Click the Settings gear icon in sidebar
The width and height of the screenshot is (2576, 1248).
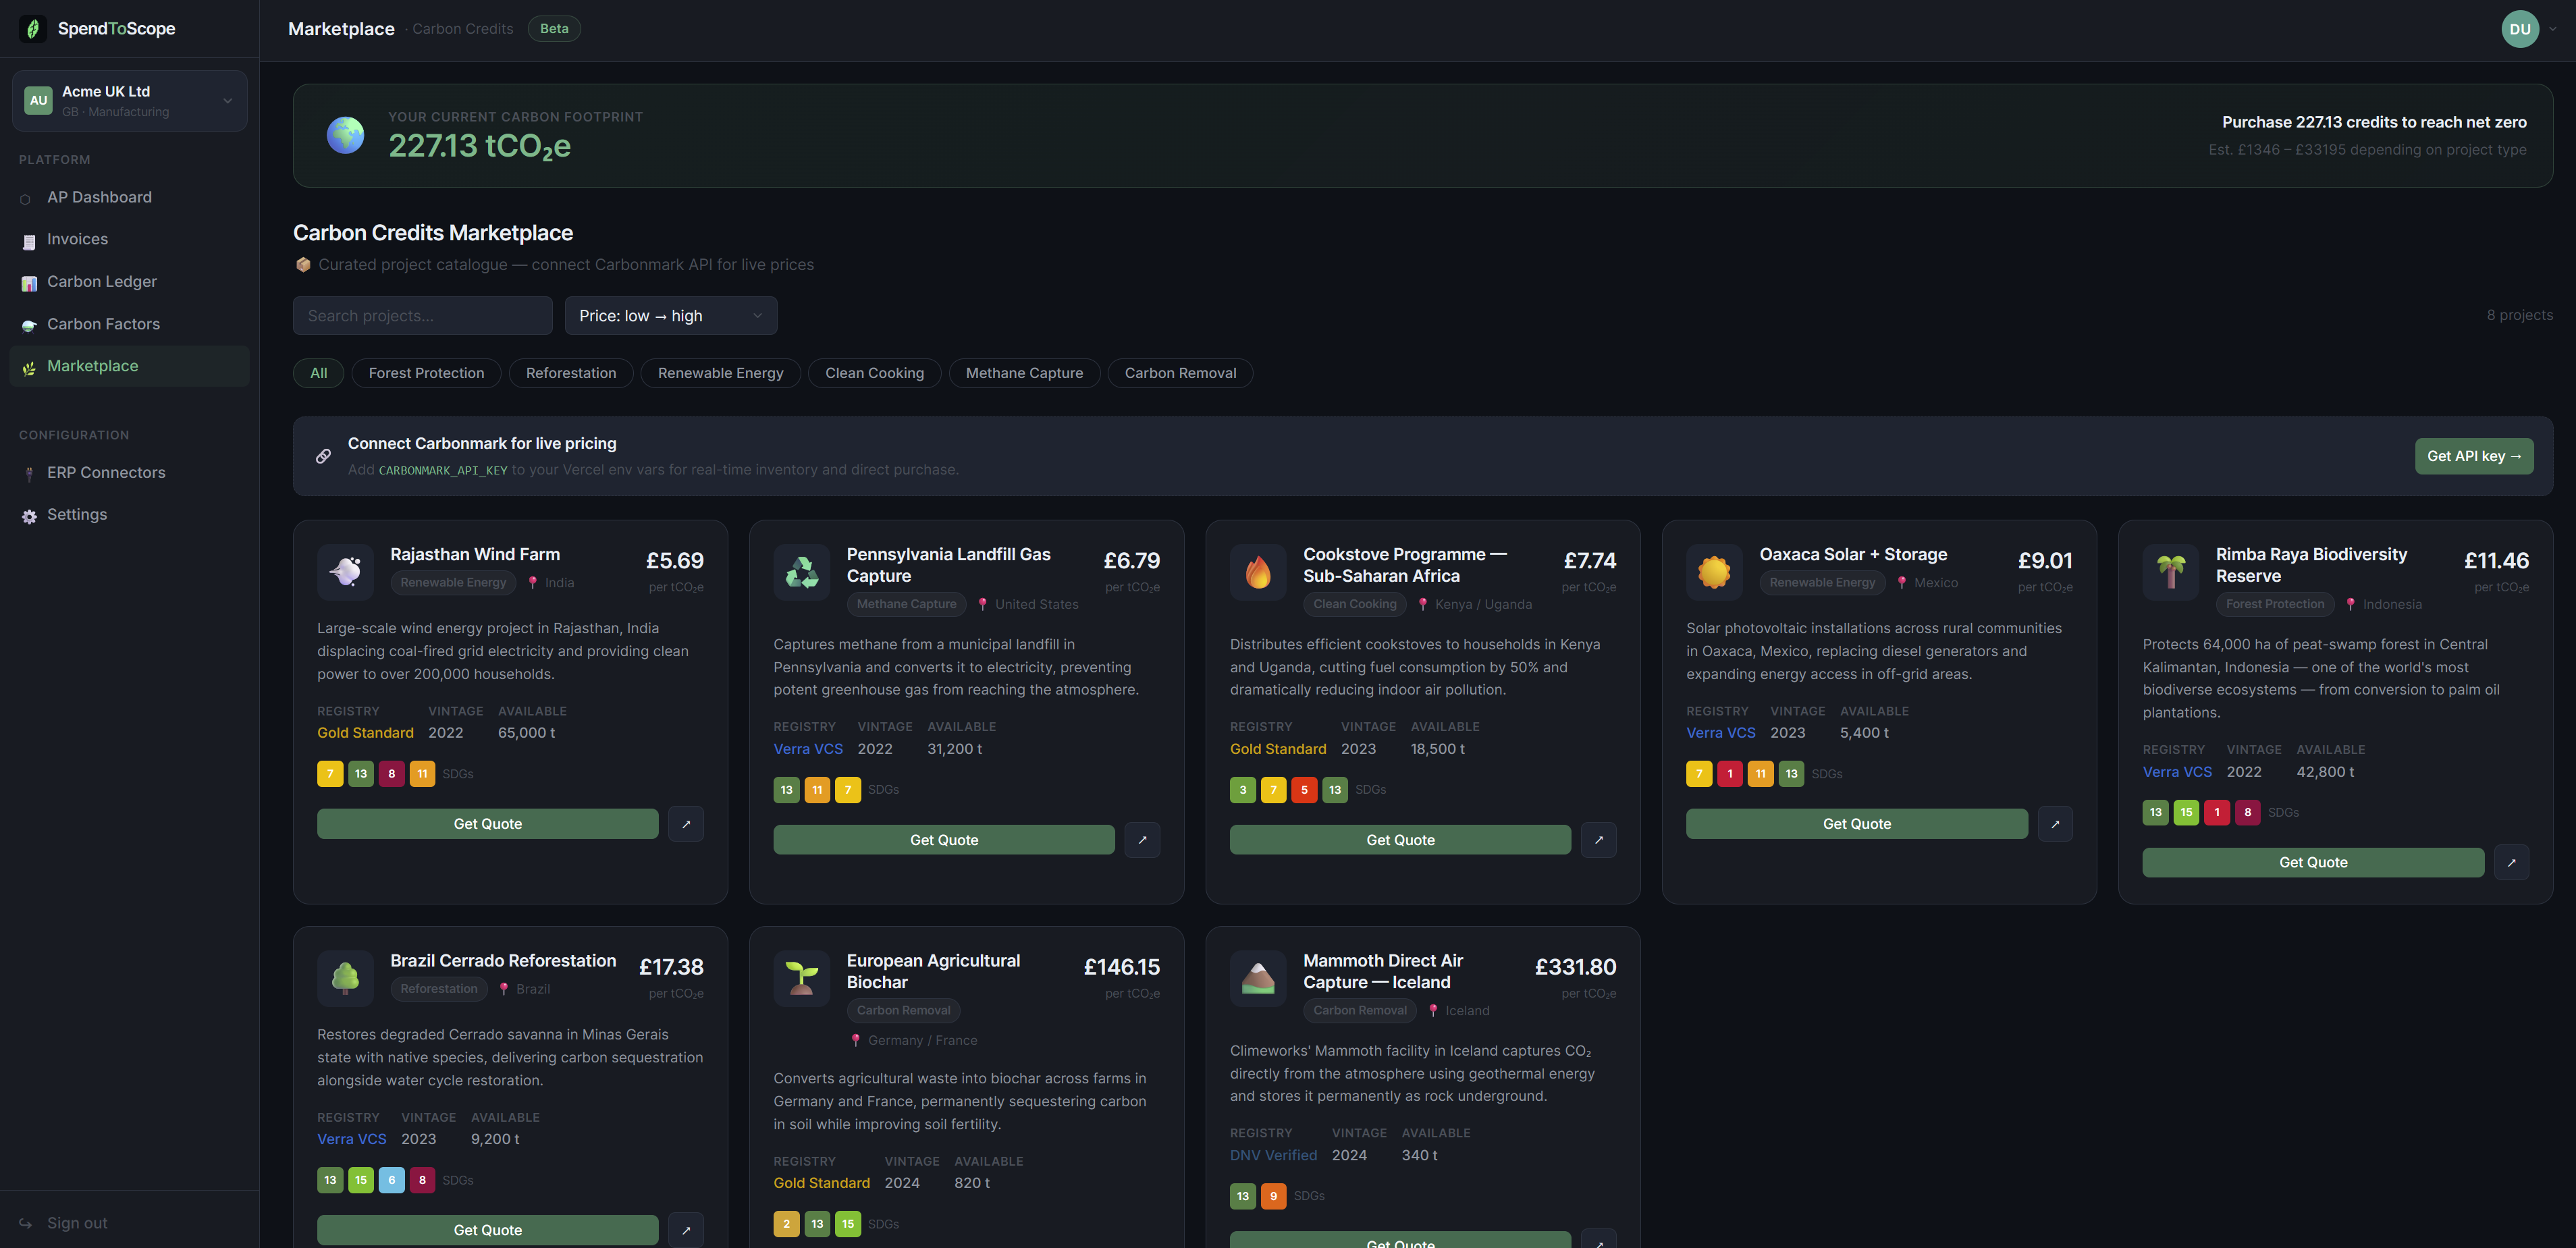point(29,516)
